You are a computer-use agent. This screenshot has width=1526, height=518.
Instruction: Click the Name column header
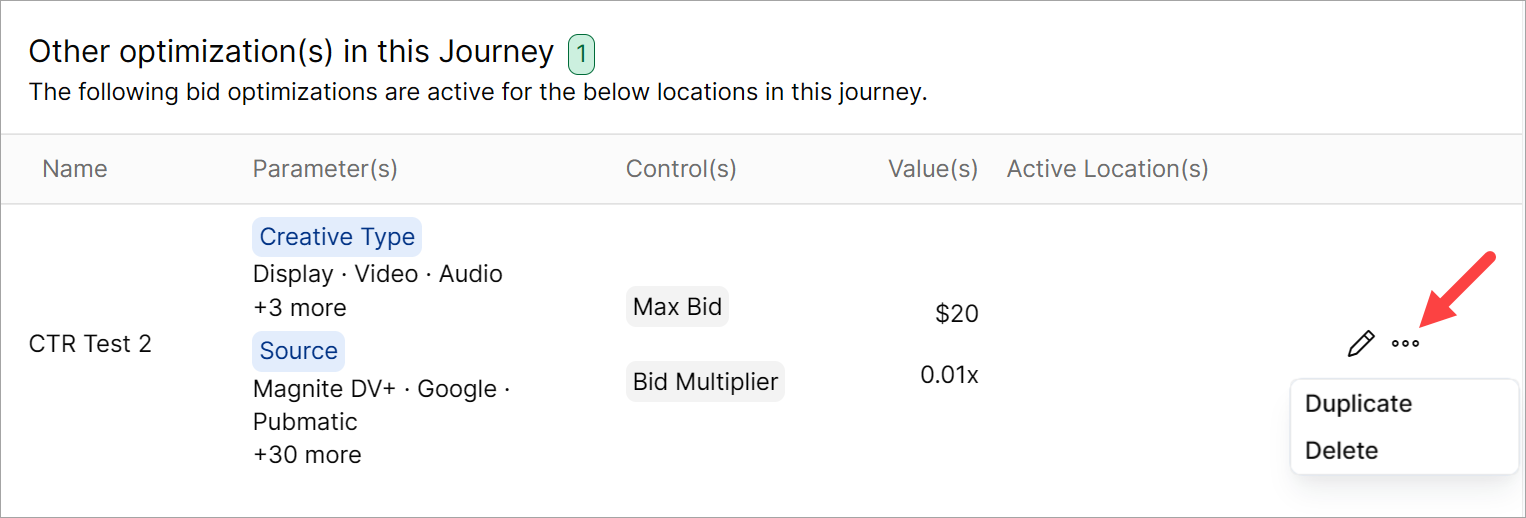click(75, 169)
